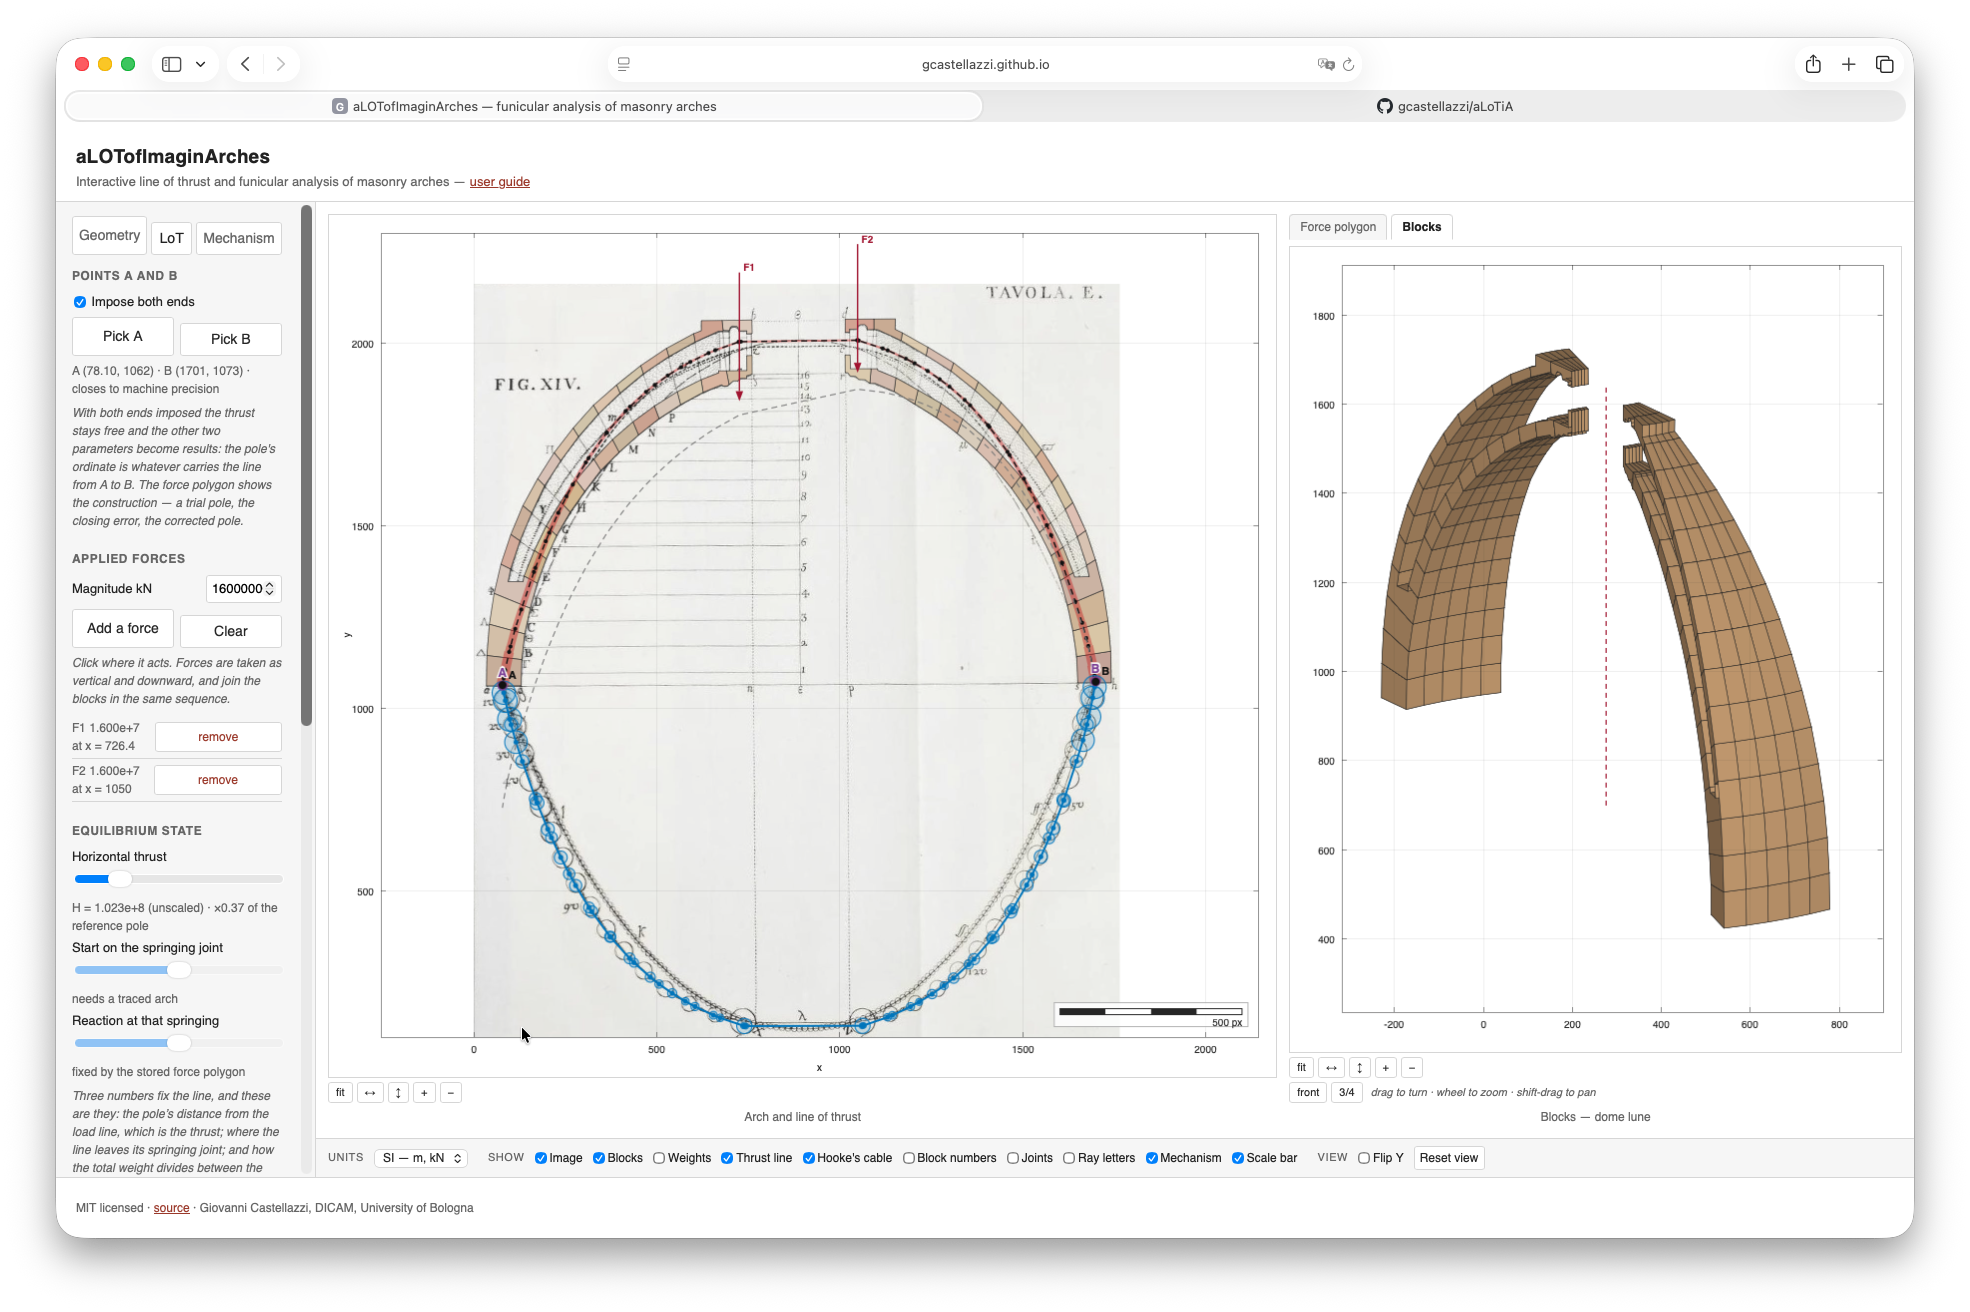Go back with Safari's back arrow
1970x1312 pixels.
tap(245, 64)
